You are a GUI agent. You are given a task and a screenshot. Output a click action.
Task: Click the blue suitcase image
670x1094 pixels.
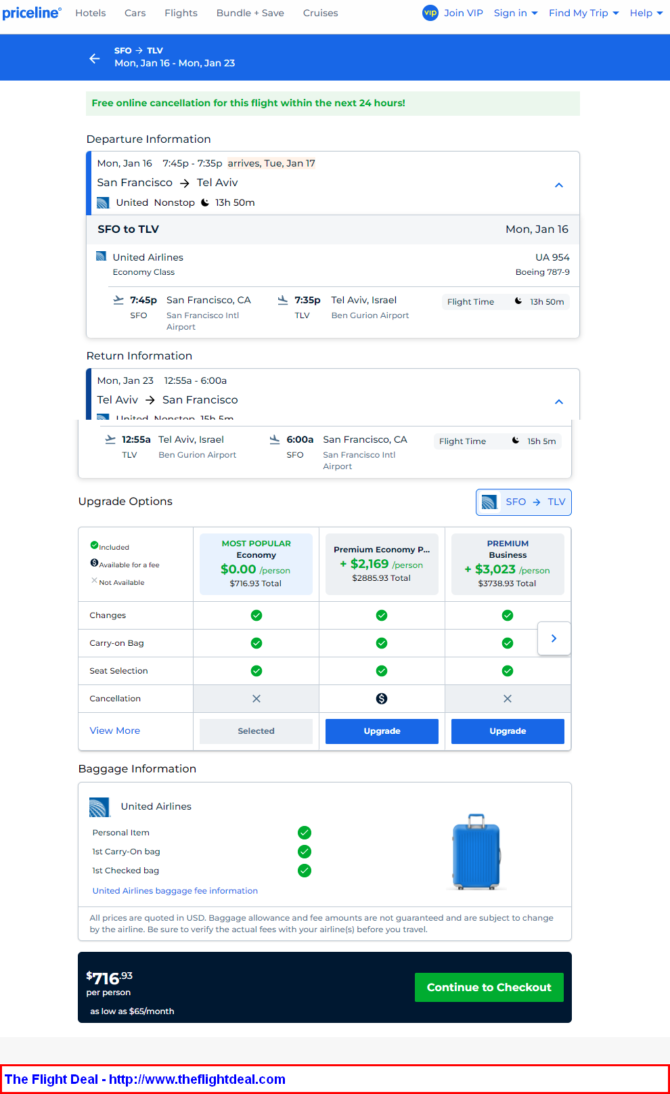[x=477, y=852]
